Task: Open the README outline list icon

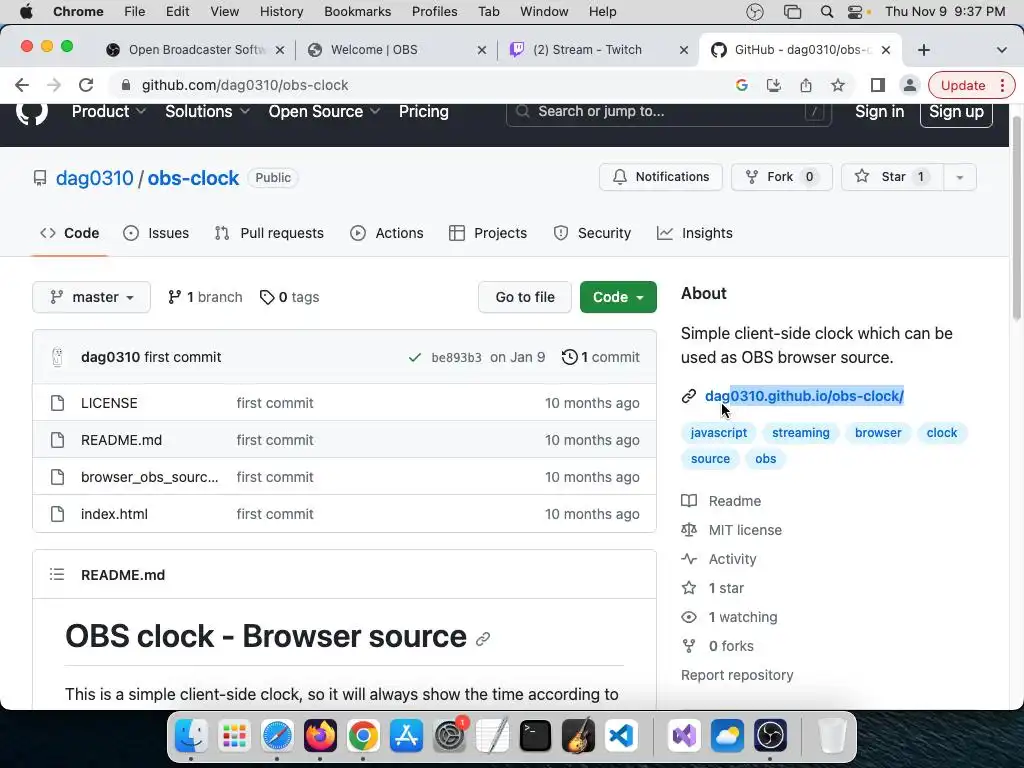Action: (57, 575)
